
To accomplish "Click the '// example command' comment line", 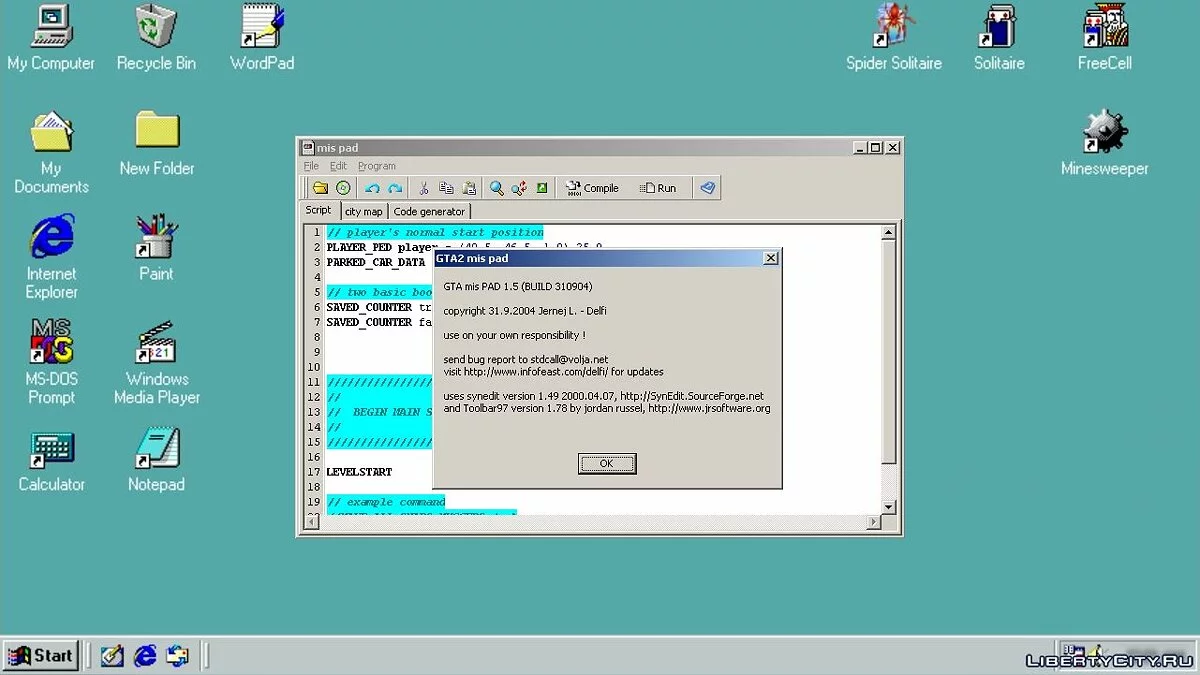I will [x=385, y=502].
